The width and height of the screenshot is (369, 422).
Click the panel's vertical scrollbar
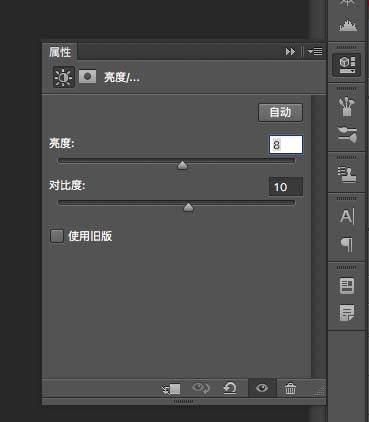(319, 236)
